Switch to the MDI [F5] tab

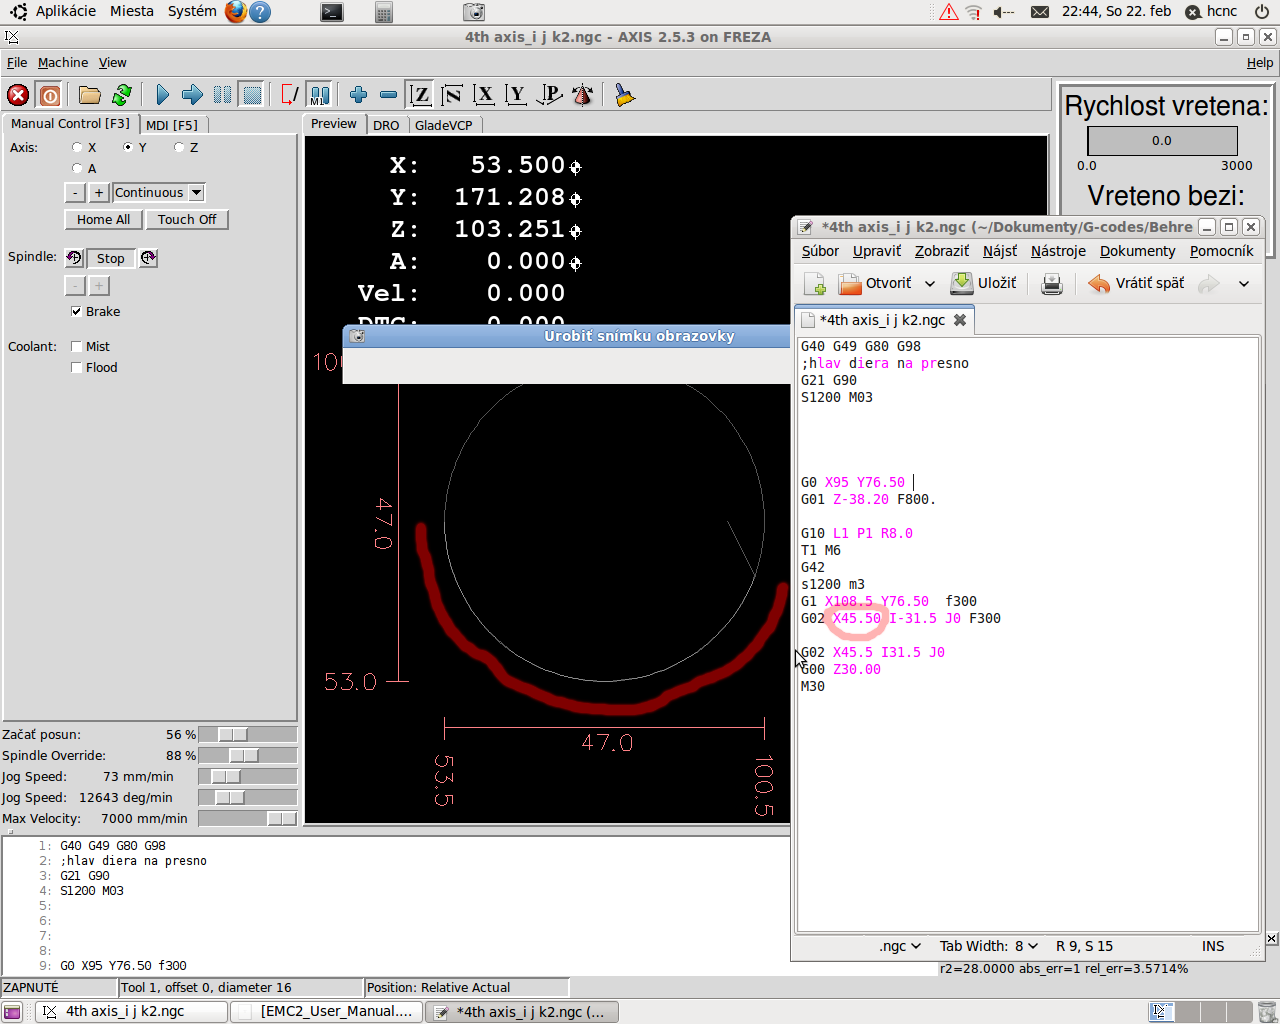172,125
